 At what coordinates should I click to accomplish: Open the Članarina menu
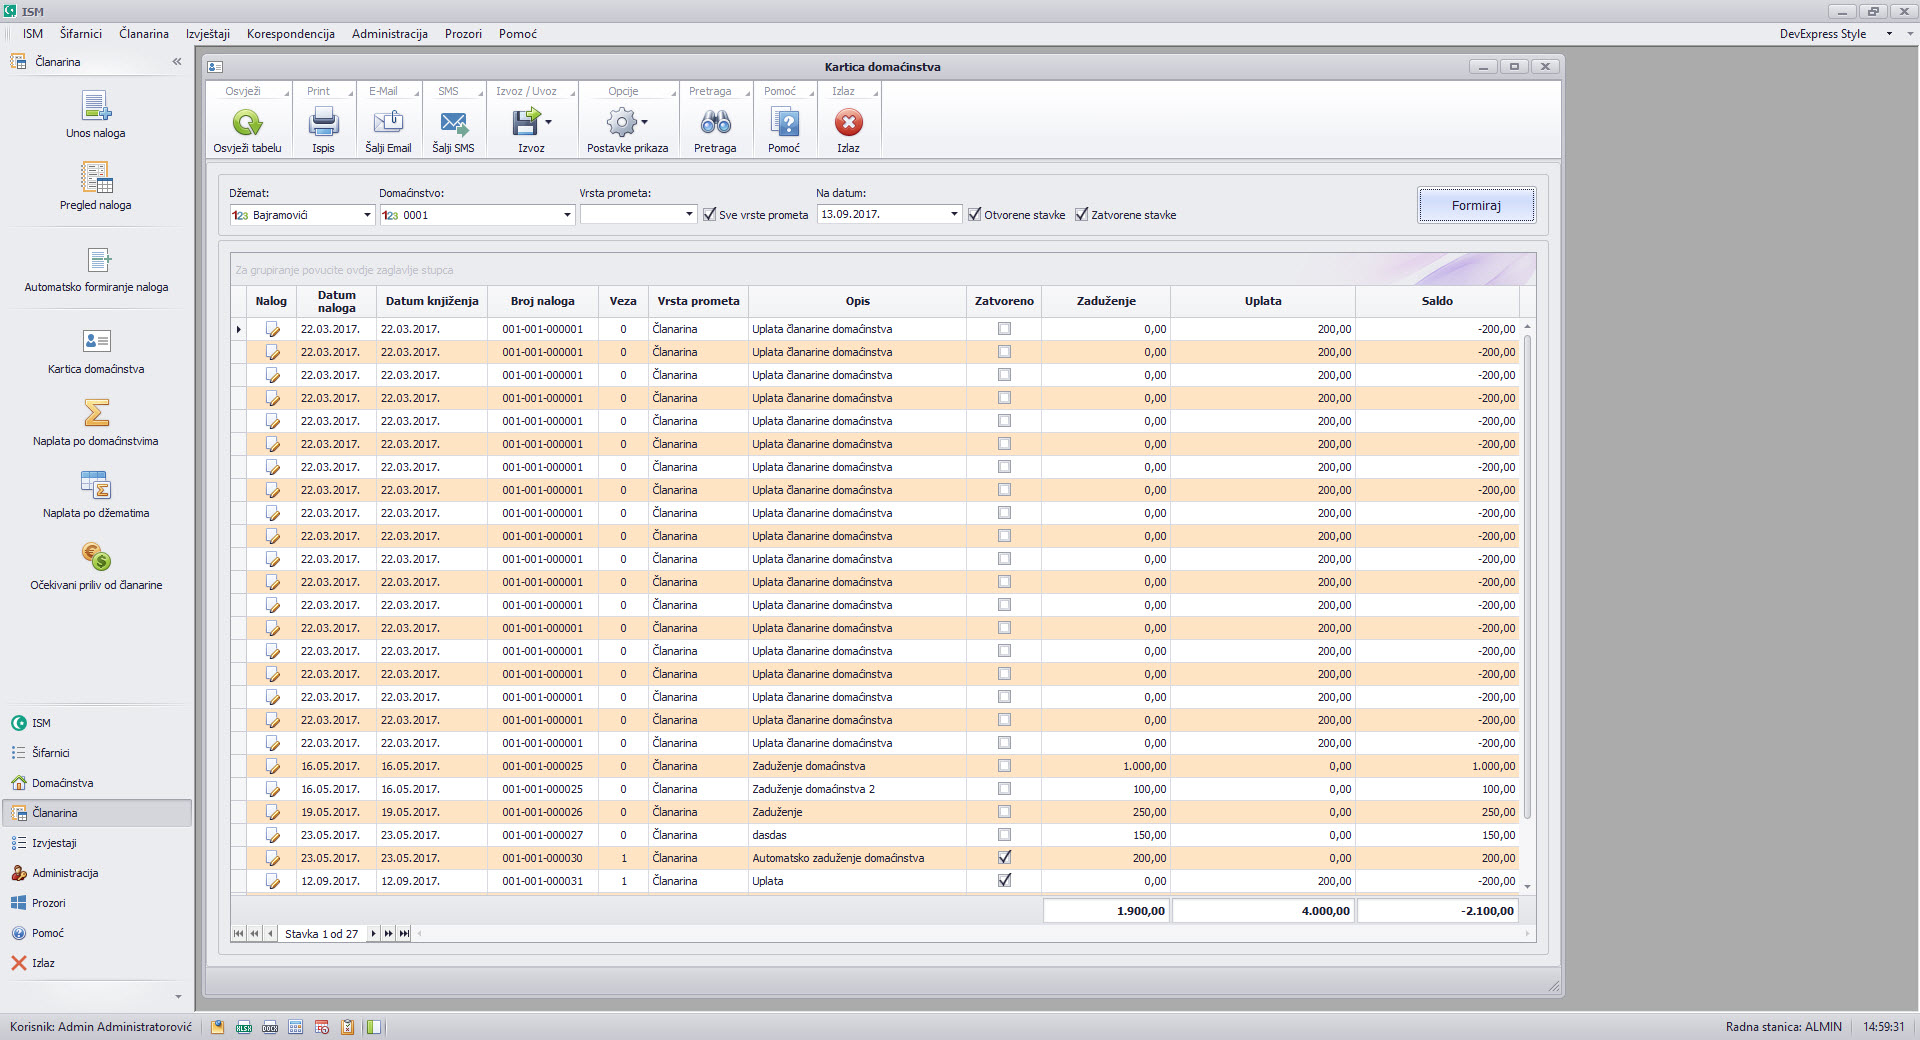coord(144,34)
